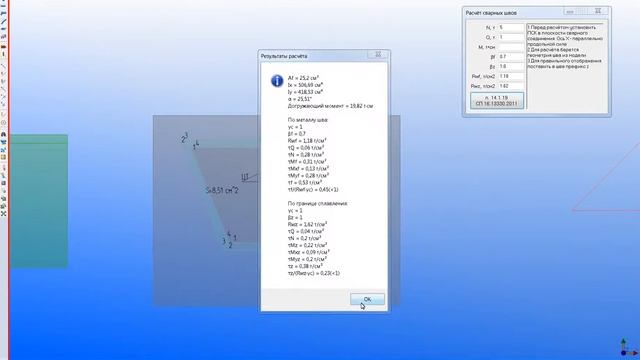The width and height of the screenshot is (640, 360).
Task: Click the coordinate axes icon in viewport corner
Action: [628, 347]
